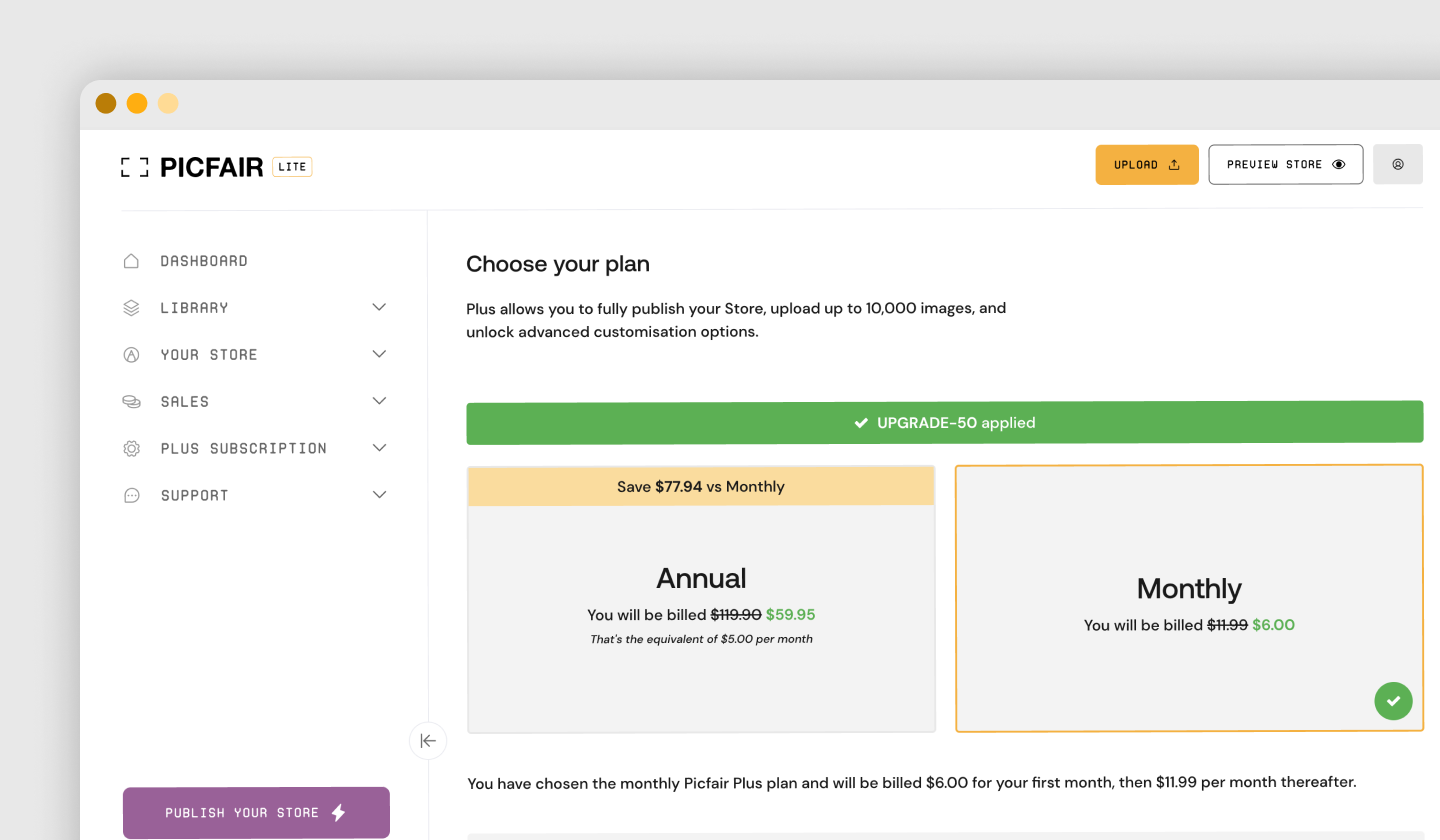Open Your Store menu item
The image size is (1440, 840).
coord(209,355)
